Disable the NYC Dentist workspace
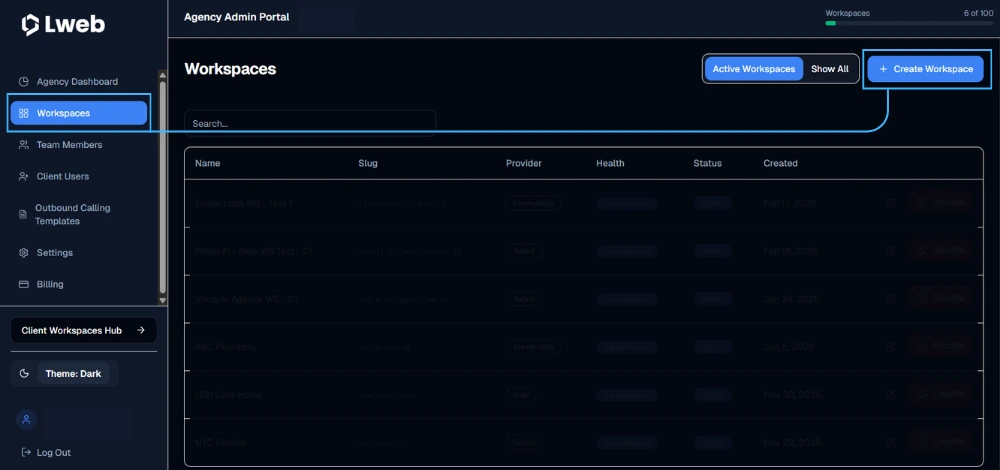 point(941,442)
